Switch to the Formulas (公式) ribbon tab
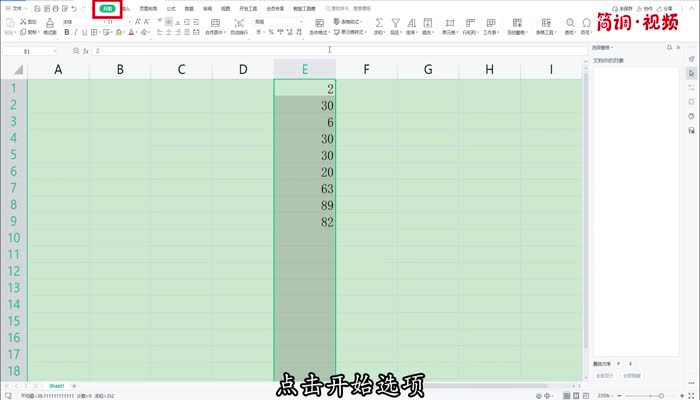The height and width of the screenshot is (400, 700). [x=171, y=8]
